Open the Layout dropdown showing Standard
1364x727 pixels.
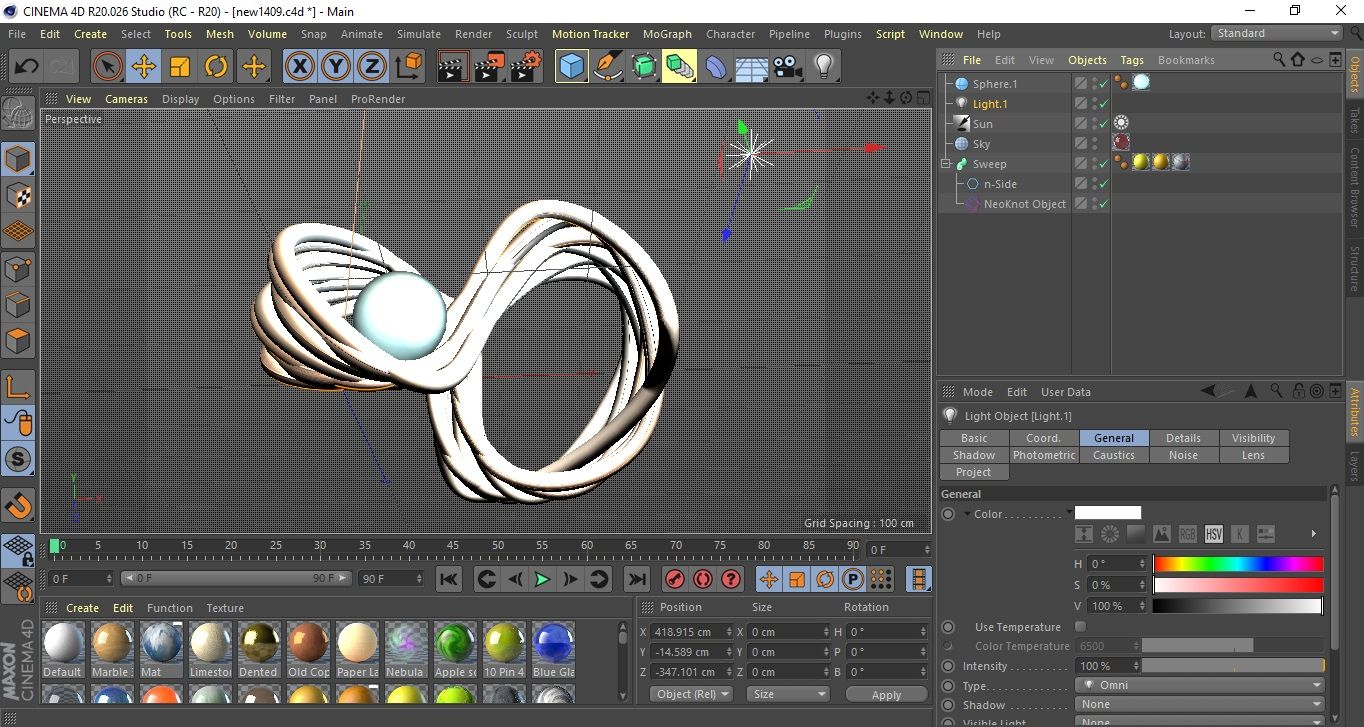tap(1276, 33)
